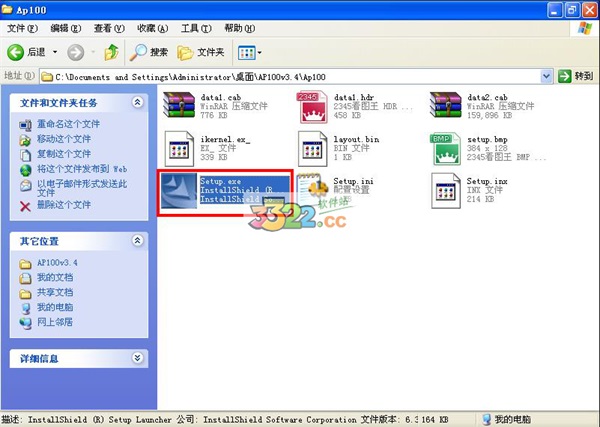
Task: Open the Views mode icon
Action: click(x=246, y=52)
